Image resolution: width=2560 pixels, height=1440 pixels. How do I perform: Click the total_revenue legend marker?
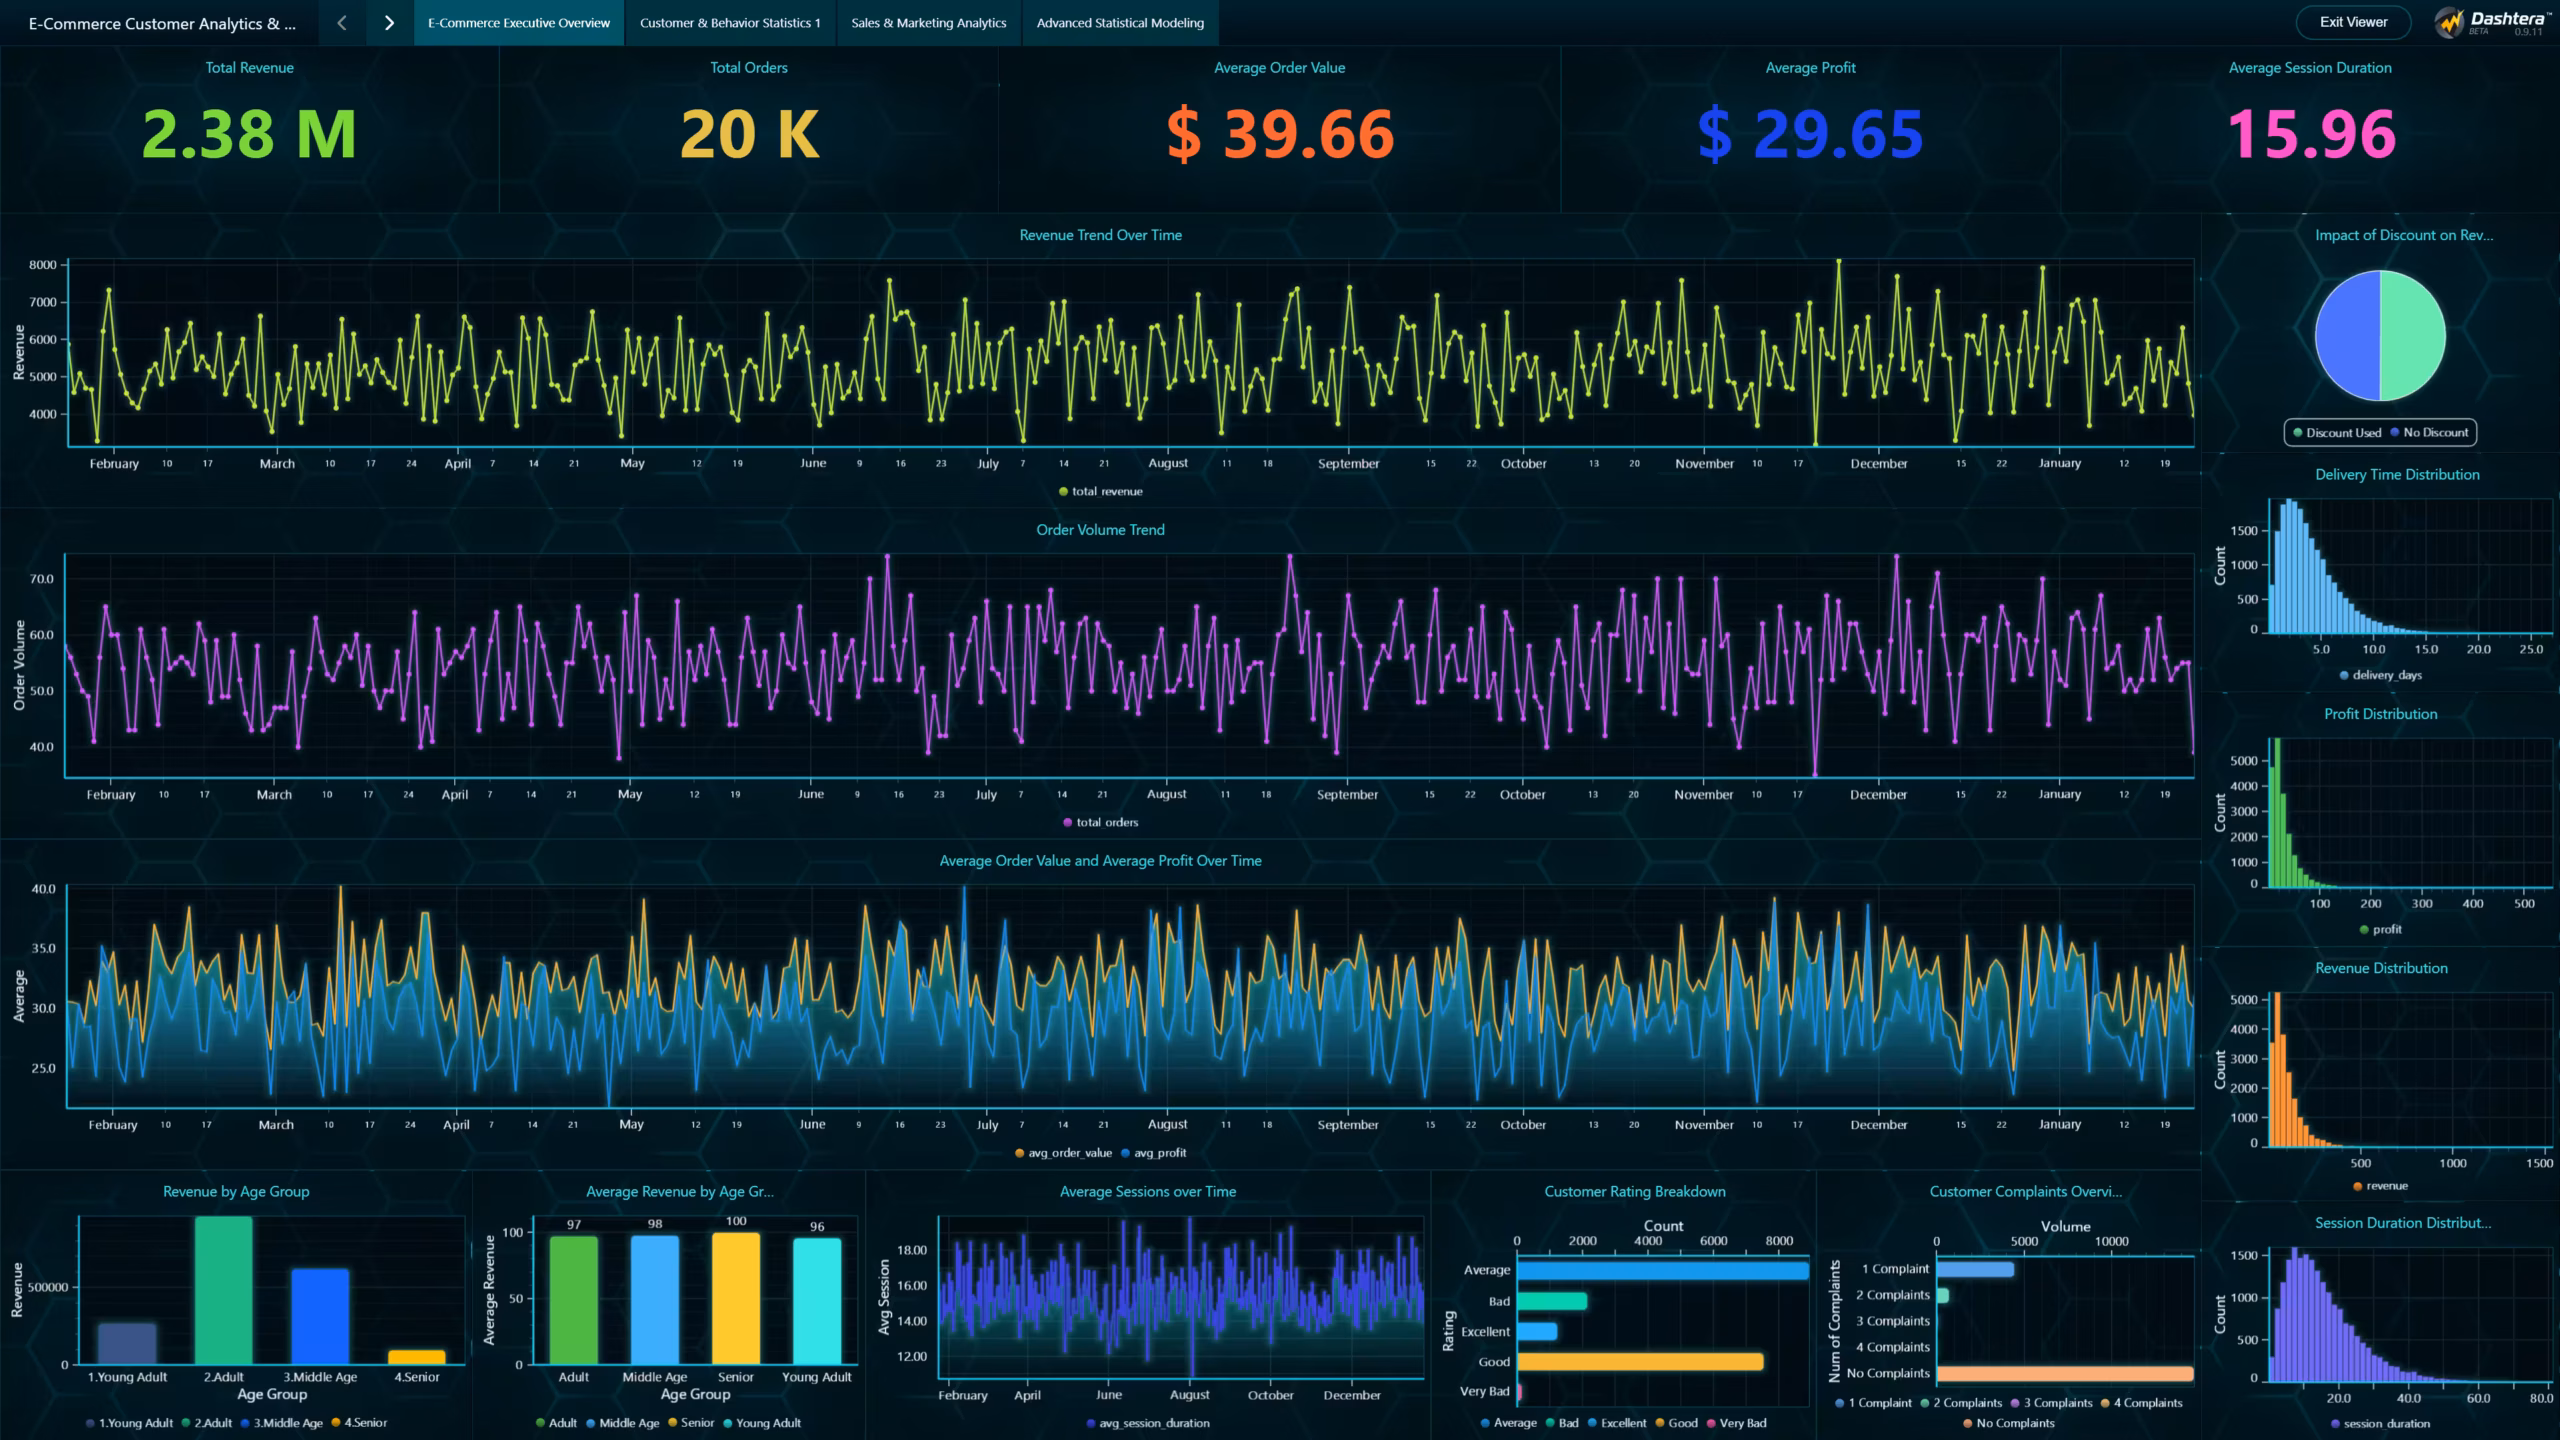tap(1063, 491)
